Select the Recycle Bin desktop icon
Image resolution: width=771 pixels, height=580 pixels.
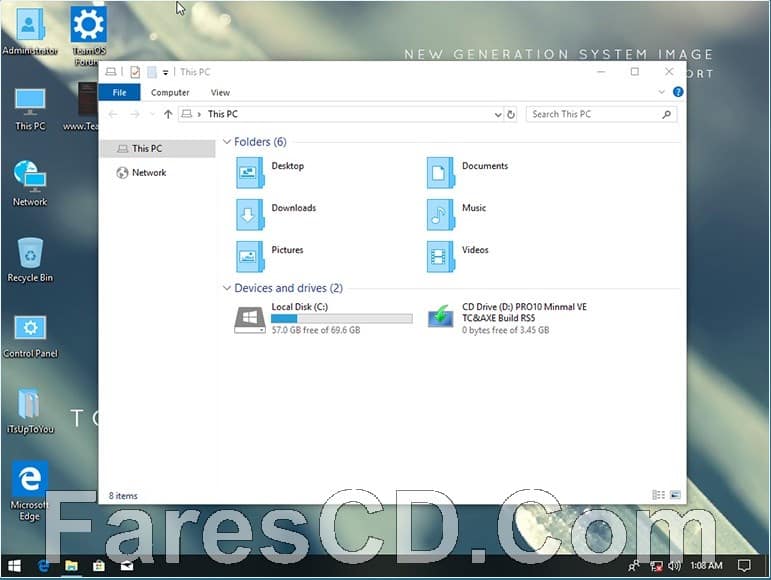30,260
